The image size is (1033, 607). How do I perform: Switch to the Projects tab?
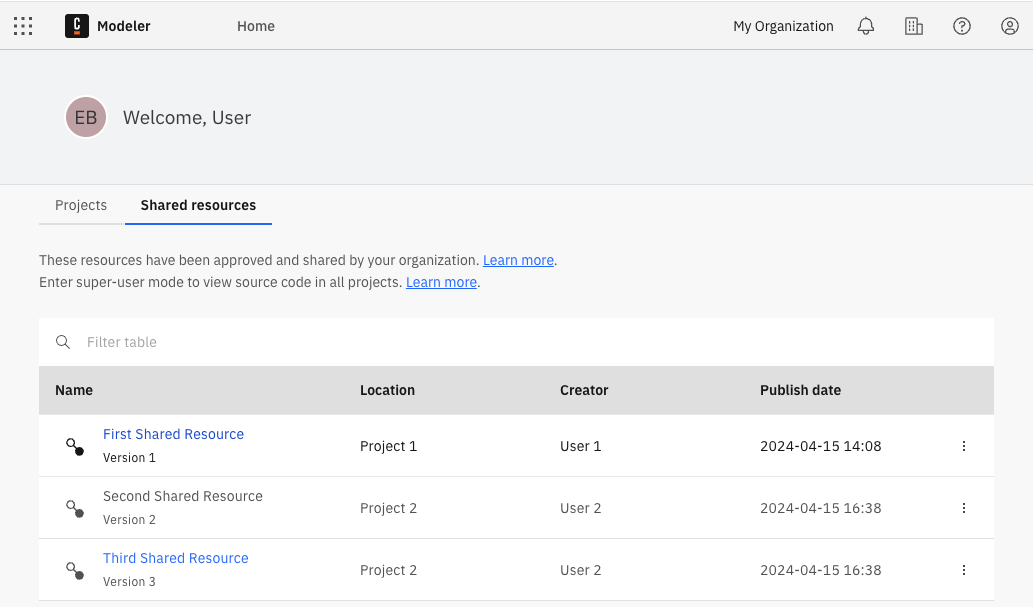coord(81,205)
